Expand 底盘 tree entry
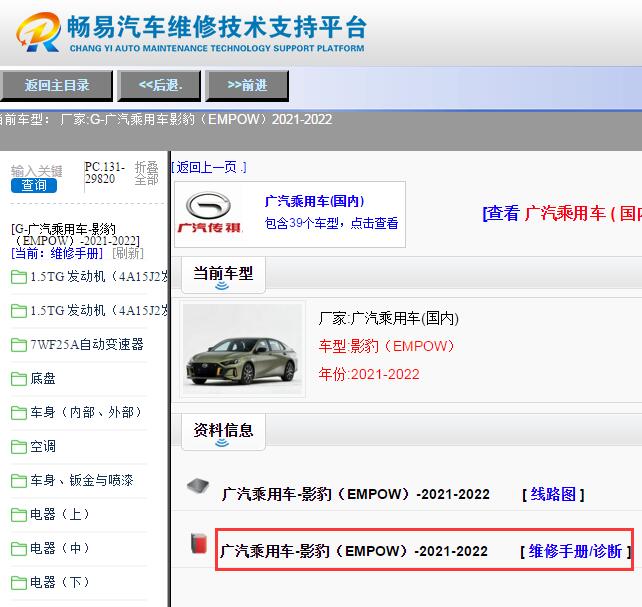 tap(43, 379)
